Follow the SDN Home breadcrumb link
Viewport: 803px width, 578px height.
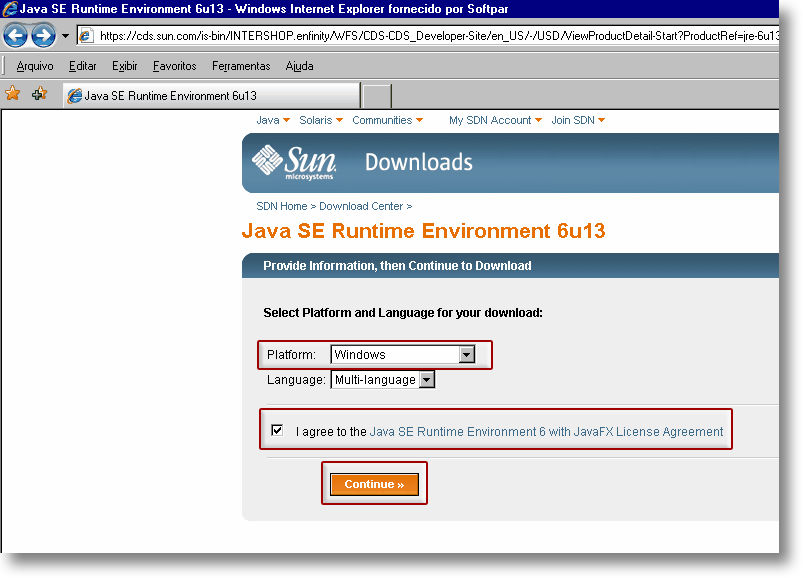[282, 206]
